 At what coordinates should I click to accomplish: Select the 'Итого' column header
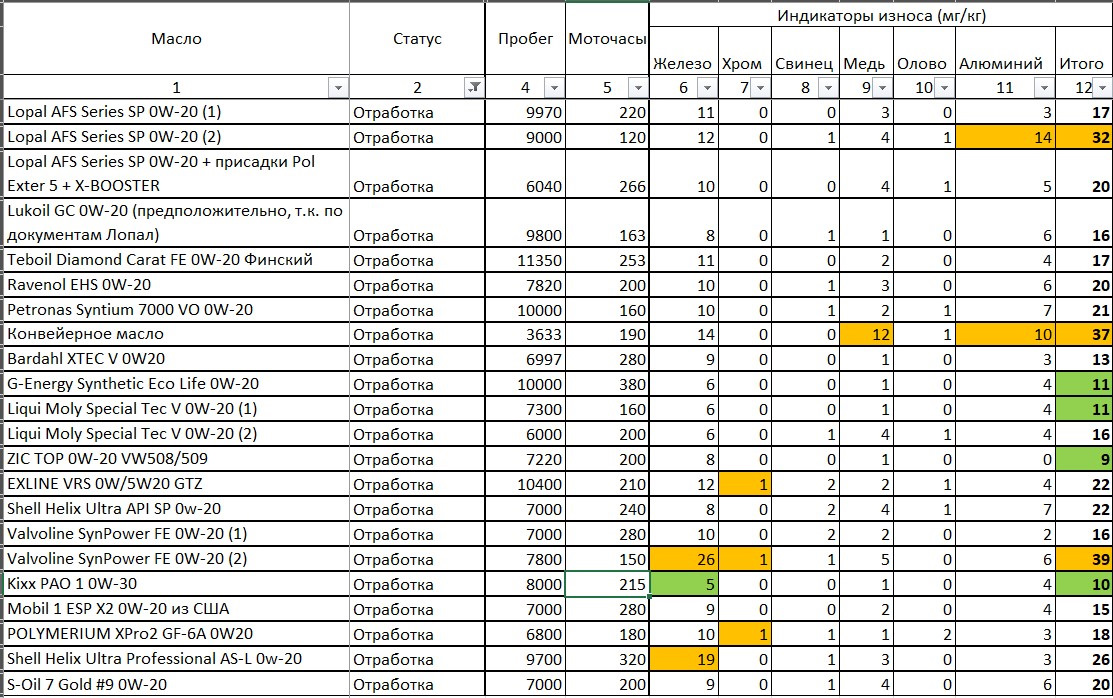click(1084, 51)
